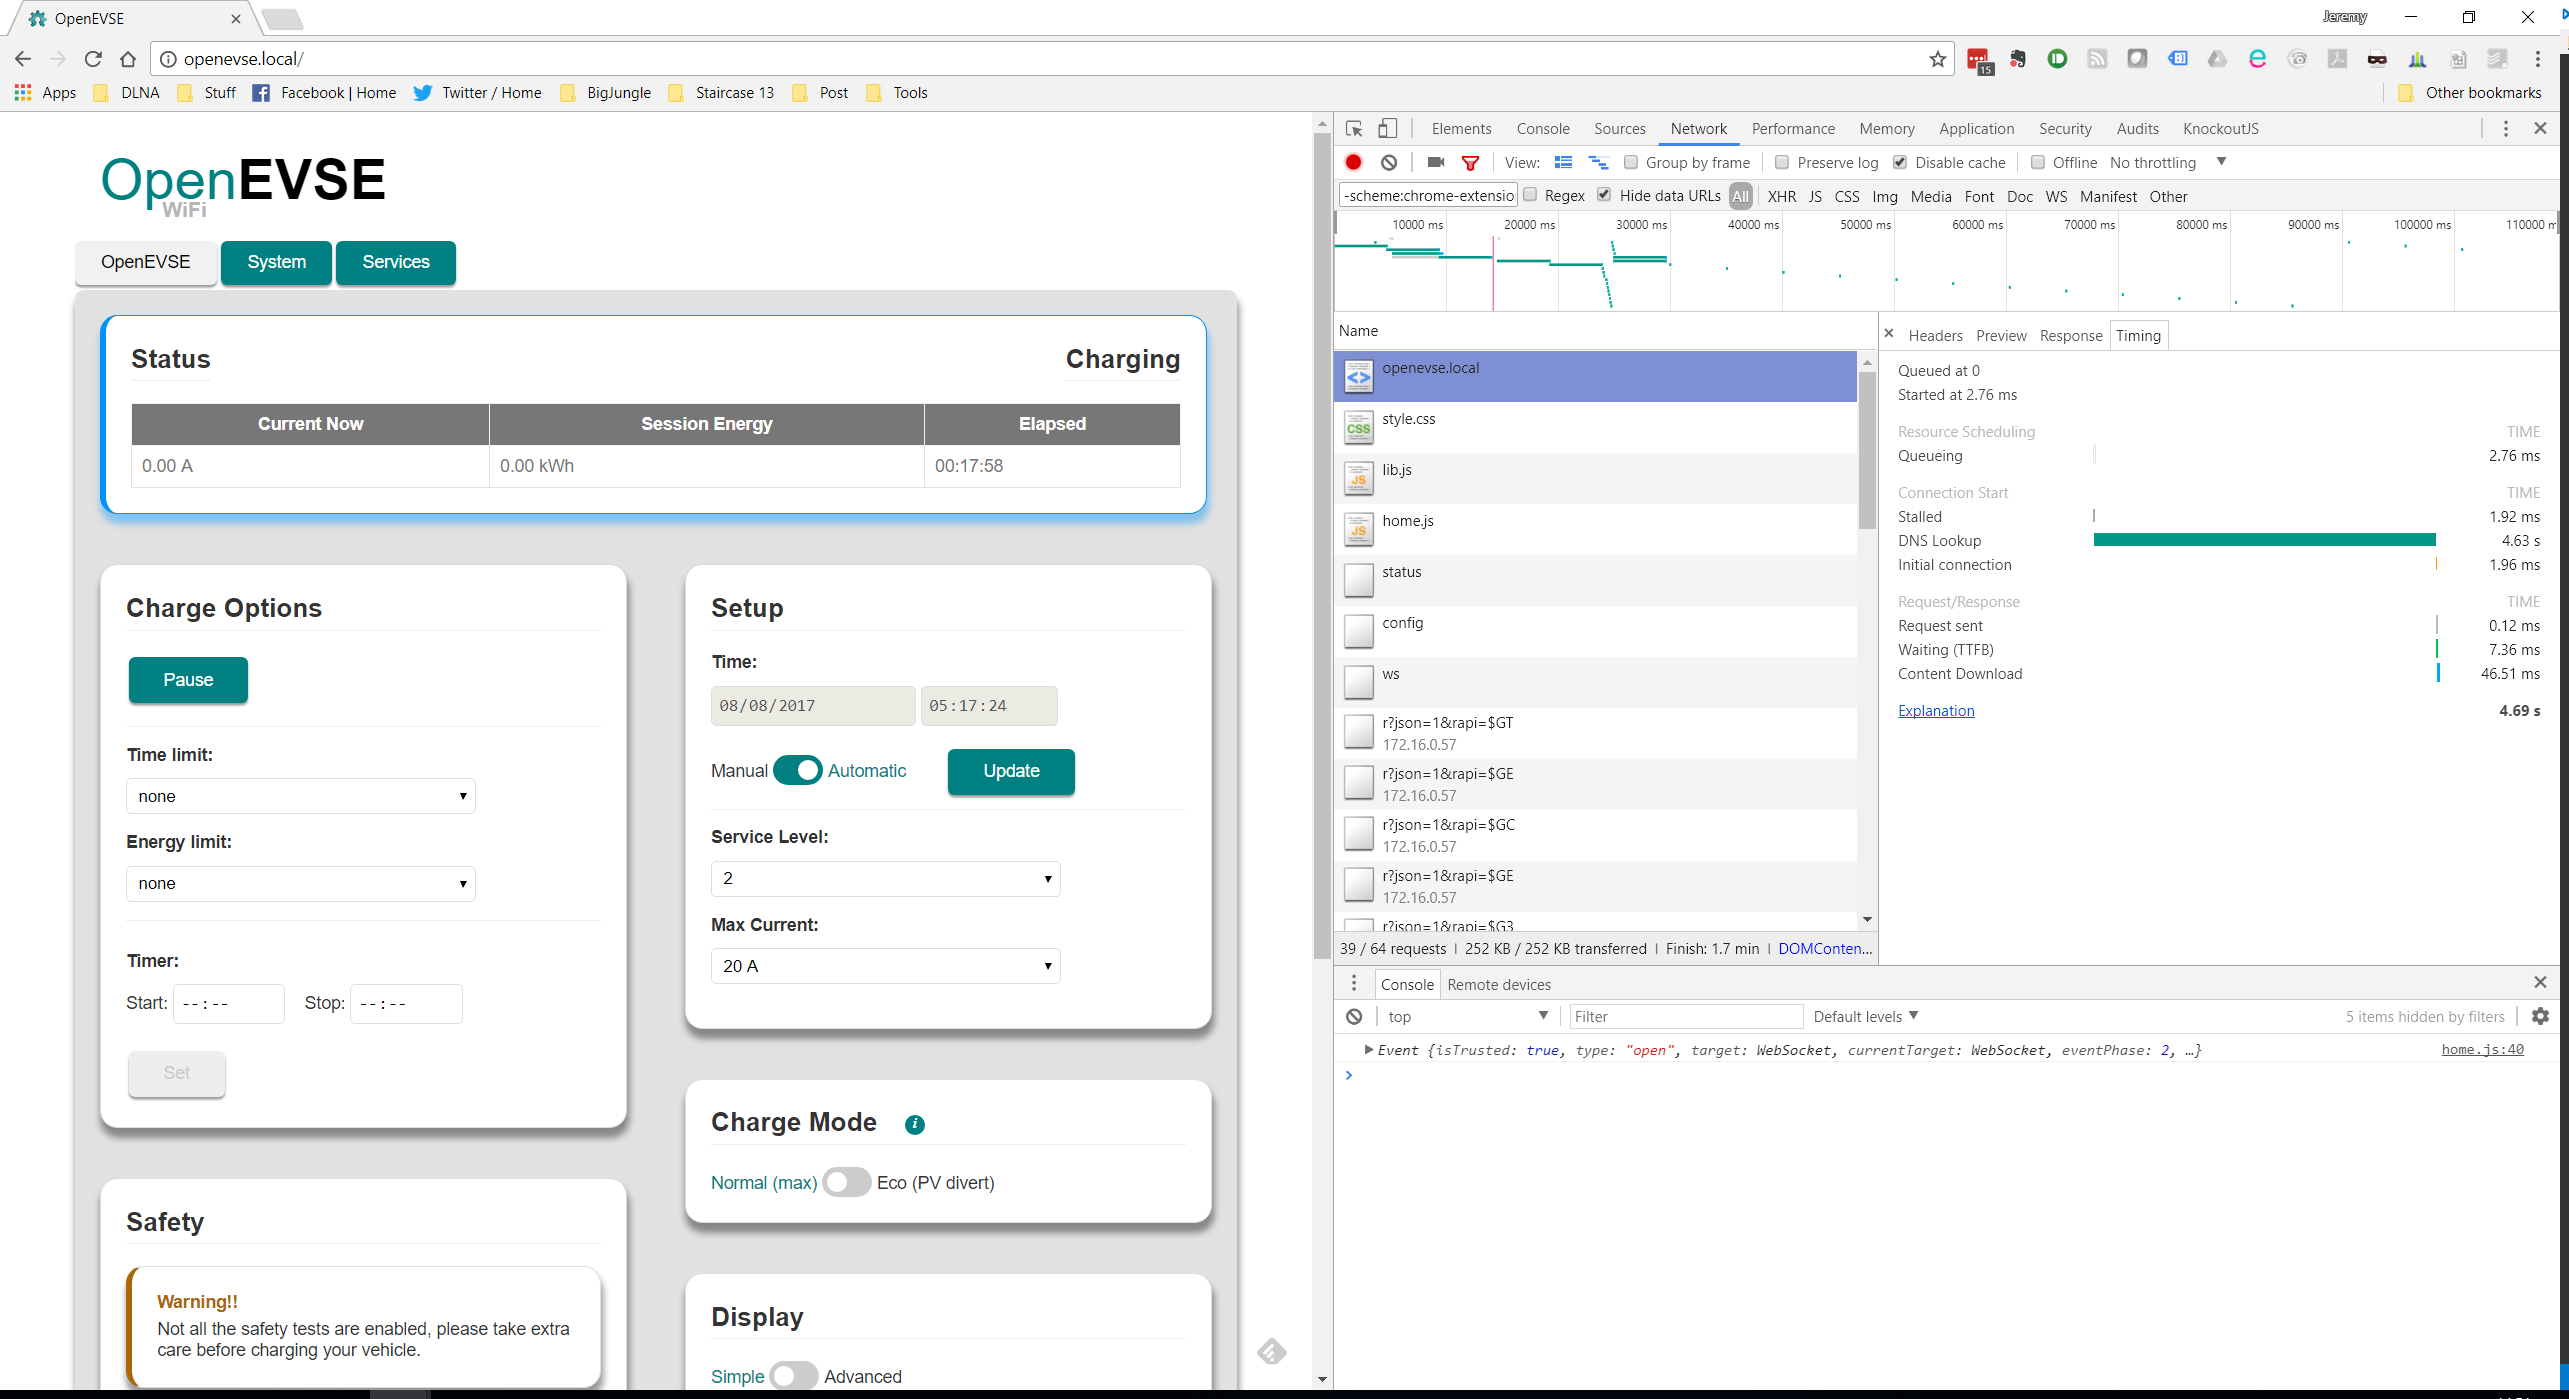Toggle Setup time from Automatic to Manual
The height and width of the screenshot is (1399, 2569).
coord(798,770)
